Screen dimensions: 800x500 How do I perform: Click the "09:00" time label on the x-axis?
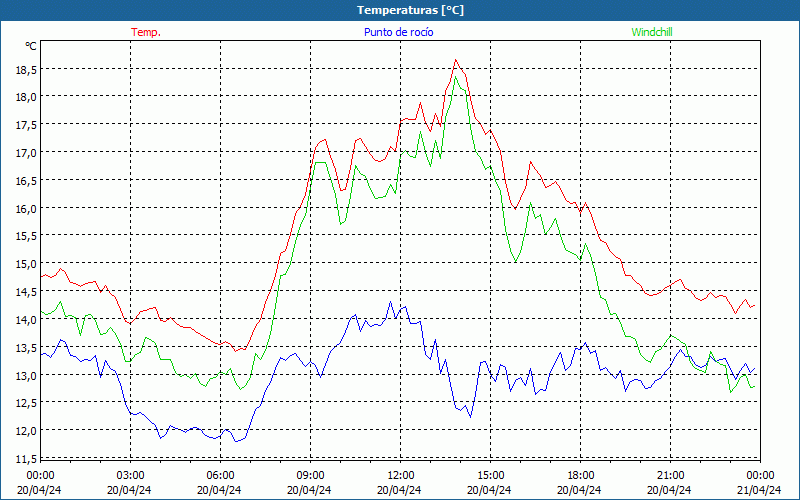click(310, 476)
